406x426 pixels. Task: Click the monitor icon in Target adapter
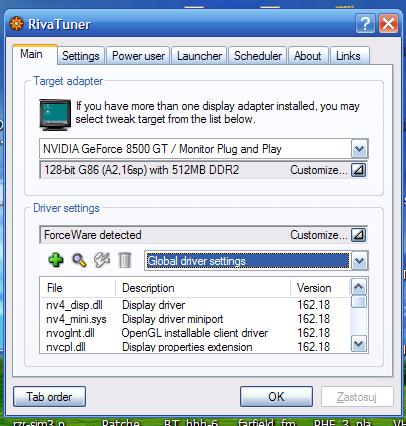click(x=55, y=114)
